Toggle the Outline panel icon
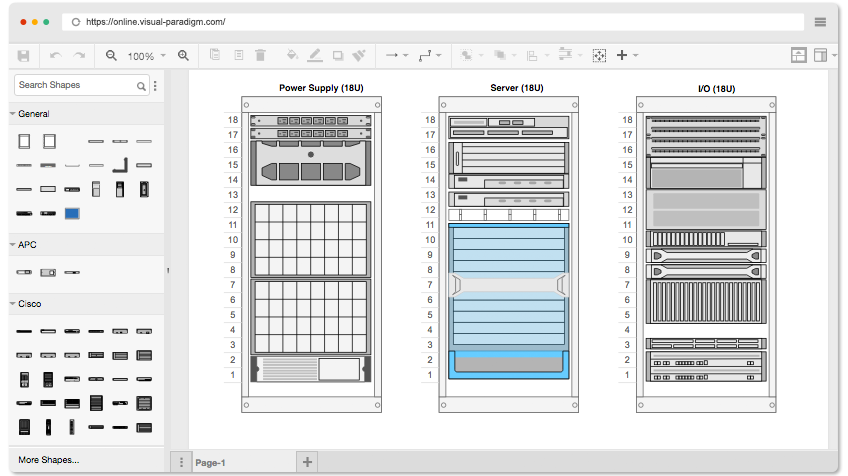848x476 pixels. pyautogui.click(x=798, y=55)
